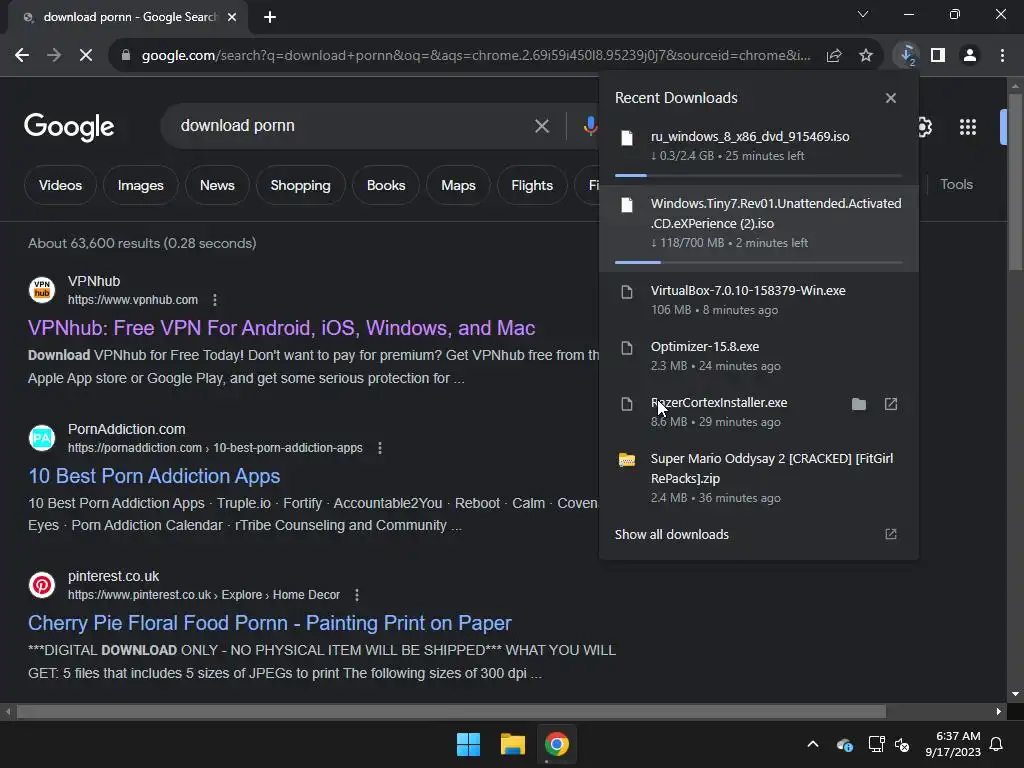Open the taskbar clock and date

click(953, 744)
